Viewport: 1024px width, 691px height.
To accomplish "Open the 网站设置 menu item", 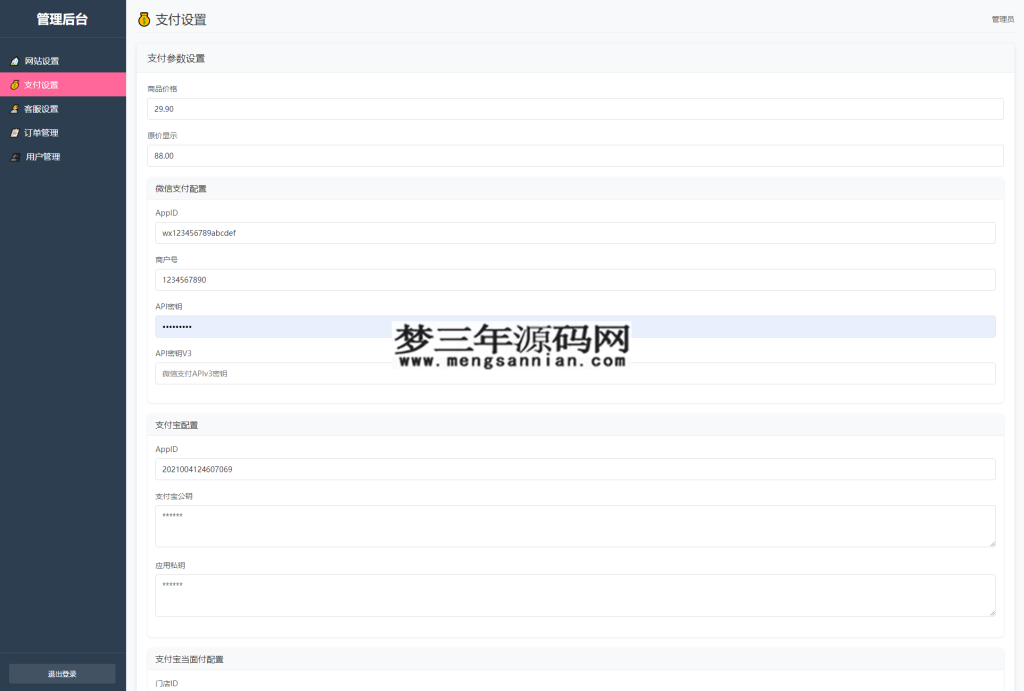I will [x=42, y=60].
